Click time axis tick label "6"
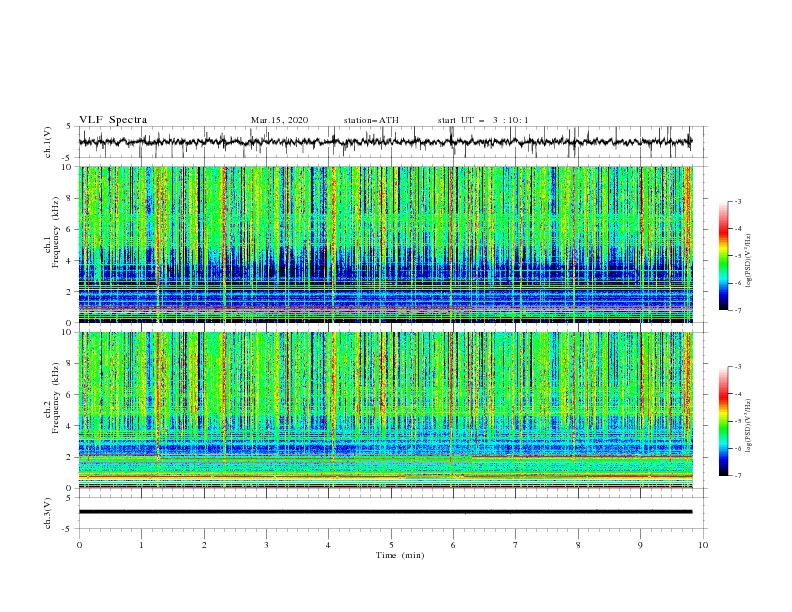The image size is (792, 612). 453,546
